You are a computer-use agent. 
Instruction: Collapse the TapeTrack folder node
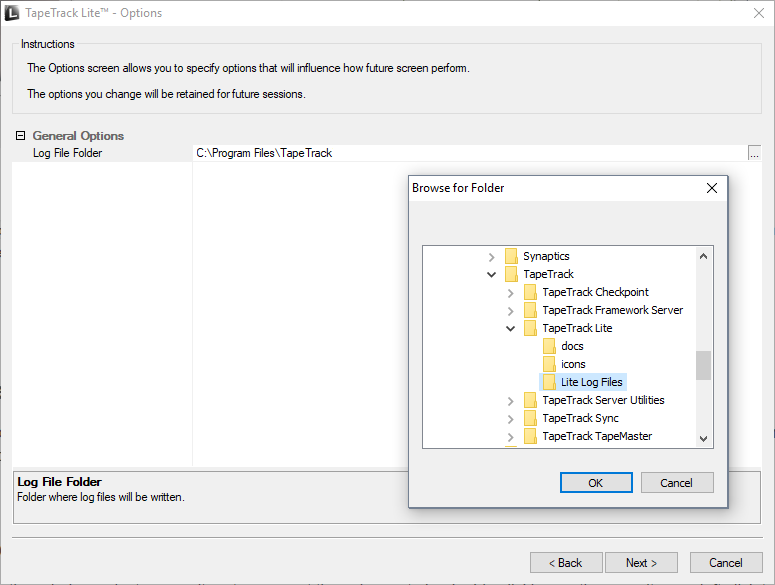[491, 275]
